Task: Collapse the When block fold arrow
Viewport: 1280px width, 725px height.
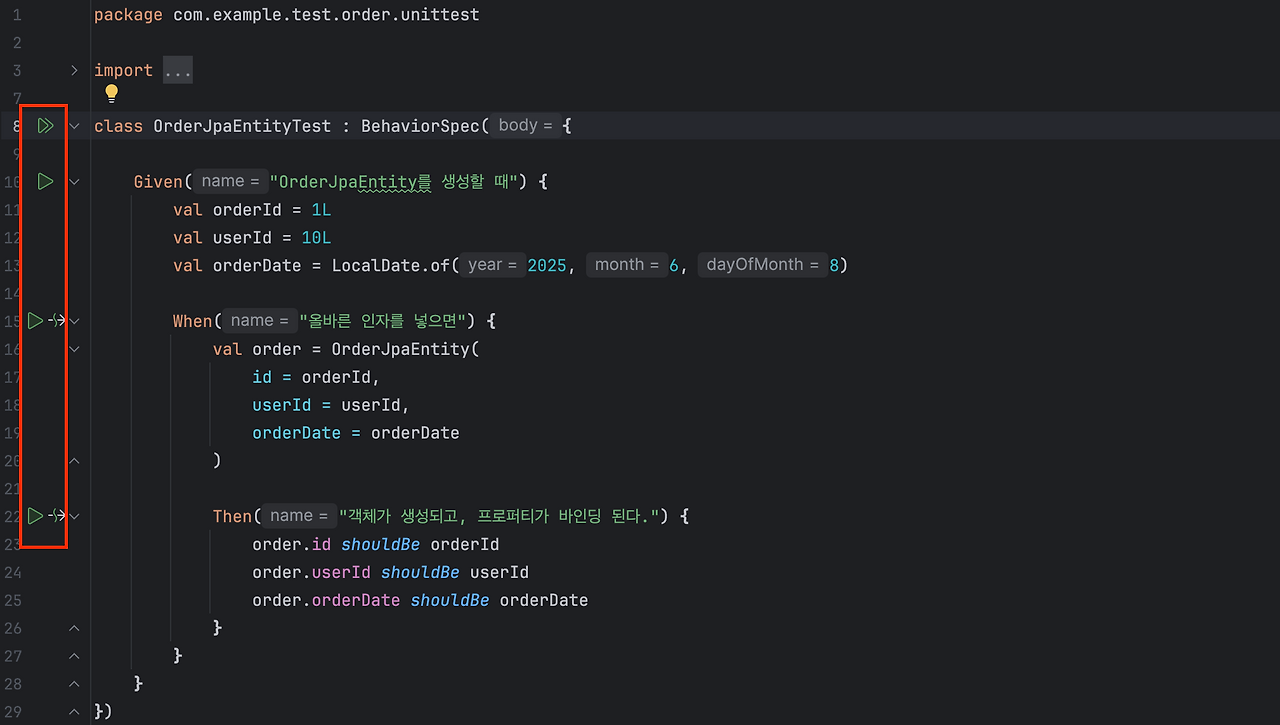Action: (x=74, y=321)
